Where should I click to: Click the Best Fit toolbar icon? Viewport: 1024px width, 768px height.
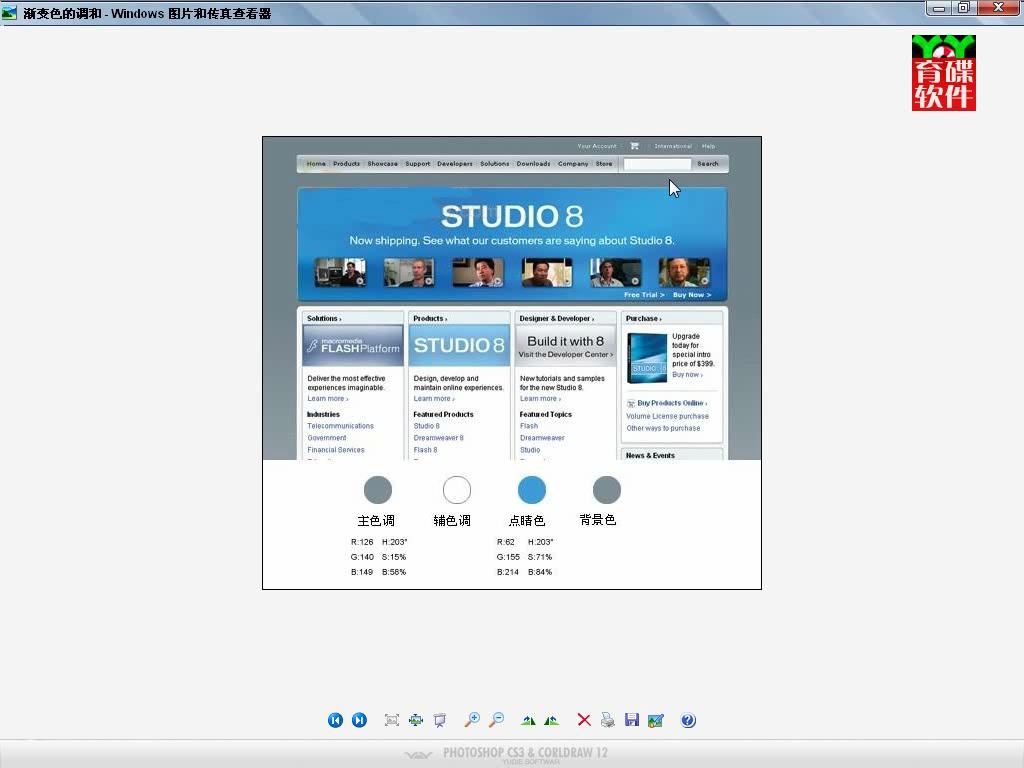392,720
